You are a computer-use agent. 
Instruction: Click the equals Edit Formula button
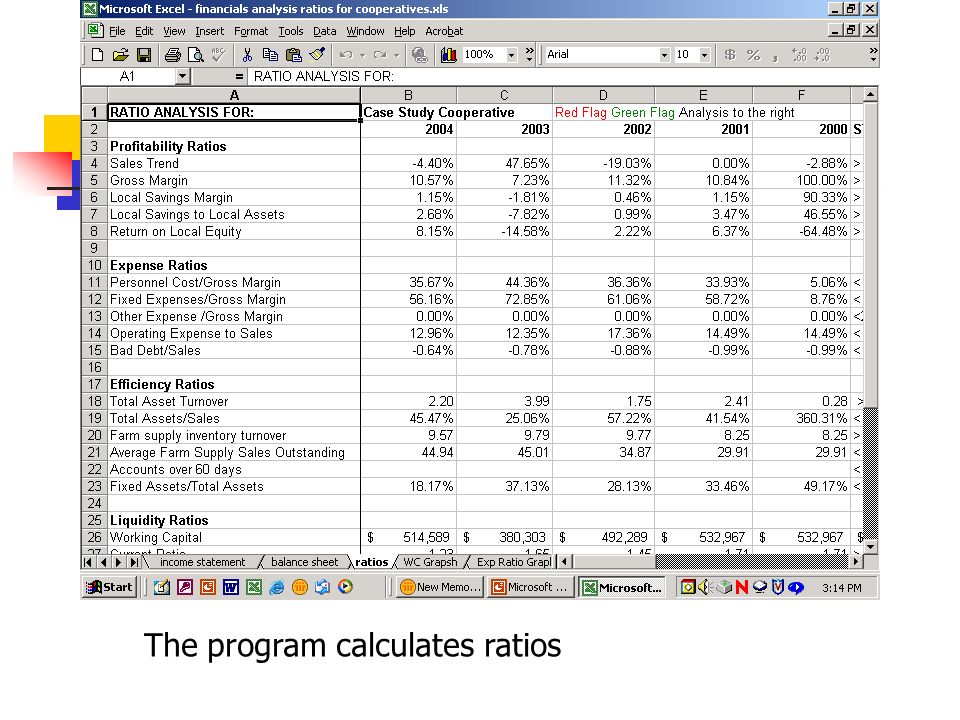click(x=239, y=77)
